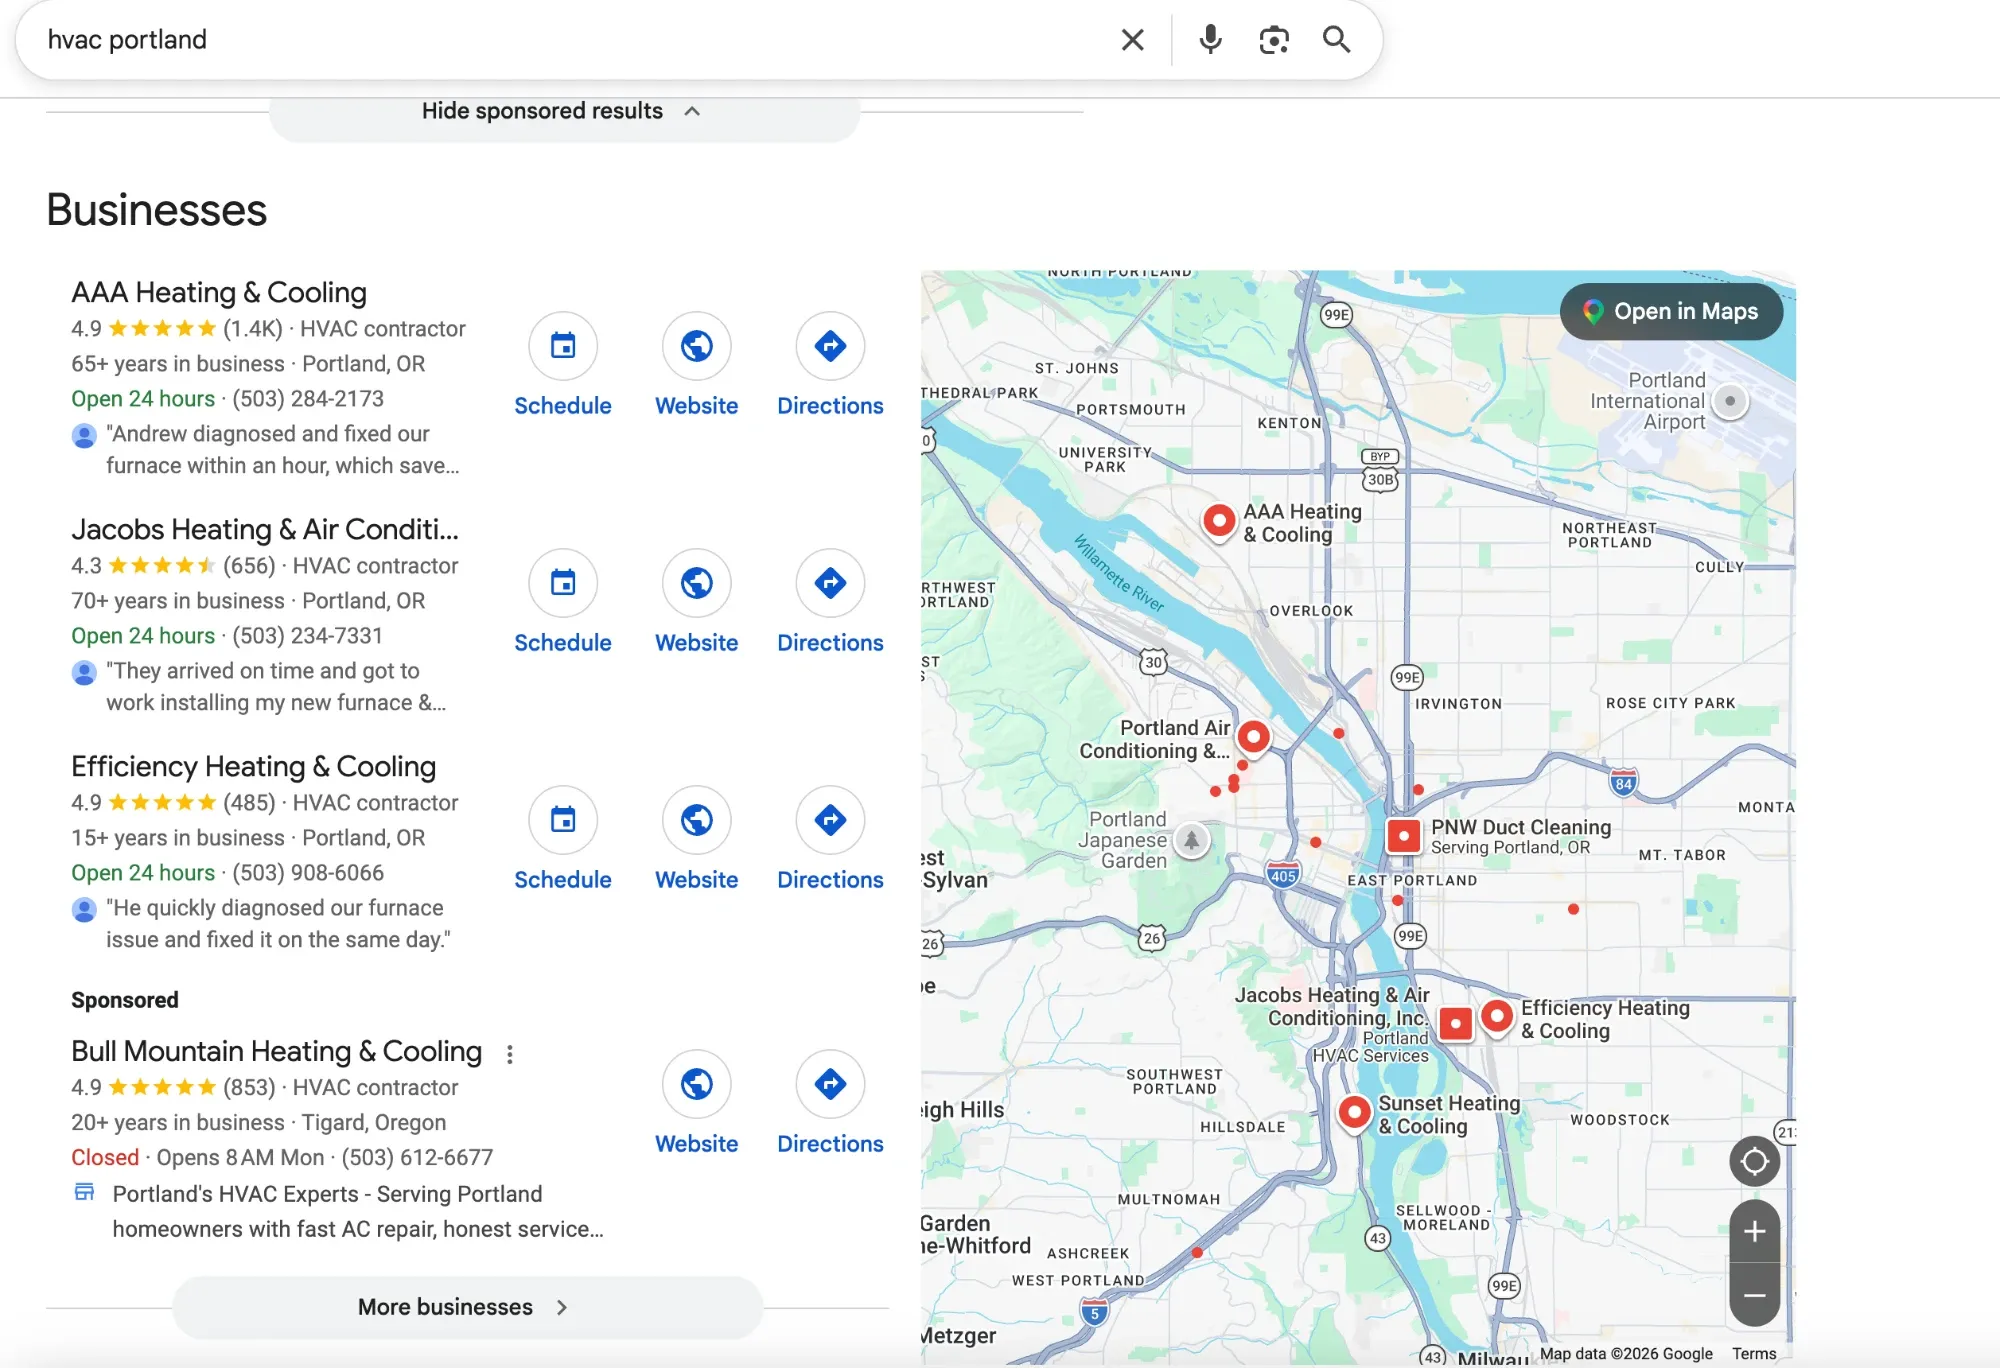This screenshot has height=1368, width=2000.
Task: Clear the search box with the X icon
Action: (x=1132, y=40)
